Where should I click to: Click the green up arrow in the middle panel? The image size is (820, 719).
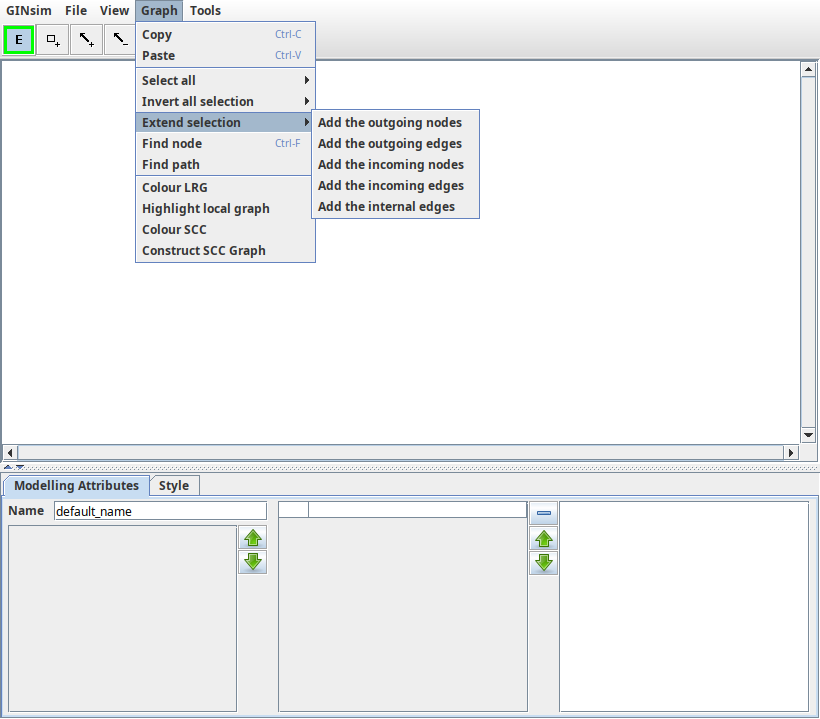[543, 538]
